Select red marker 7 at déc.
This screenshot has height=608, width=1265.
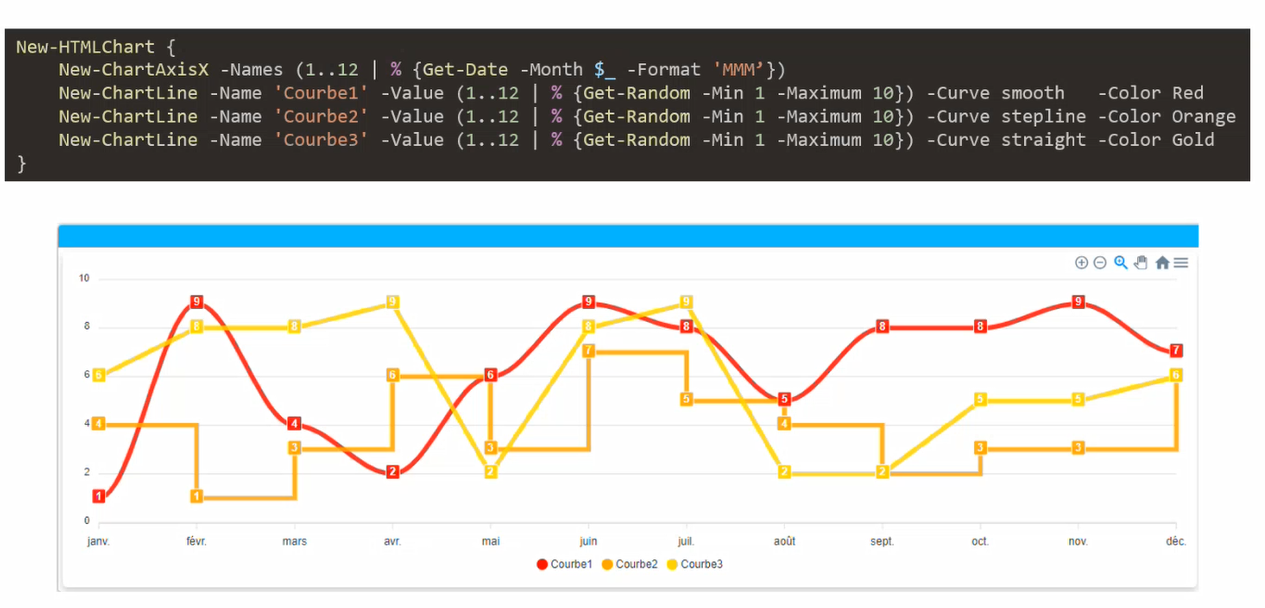click(1176, 350)
